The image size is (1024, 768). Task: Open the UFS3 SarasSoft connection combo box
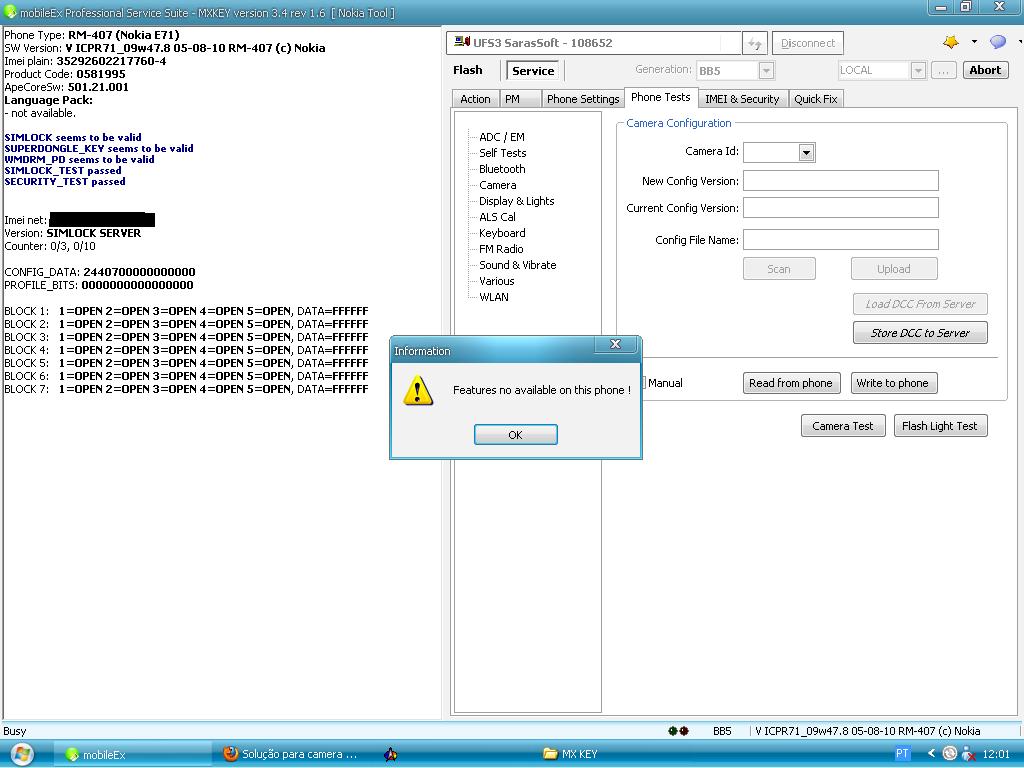tap(594, 43)
